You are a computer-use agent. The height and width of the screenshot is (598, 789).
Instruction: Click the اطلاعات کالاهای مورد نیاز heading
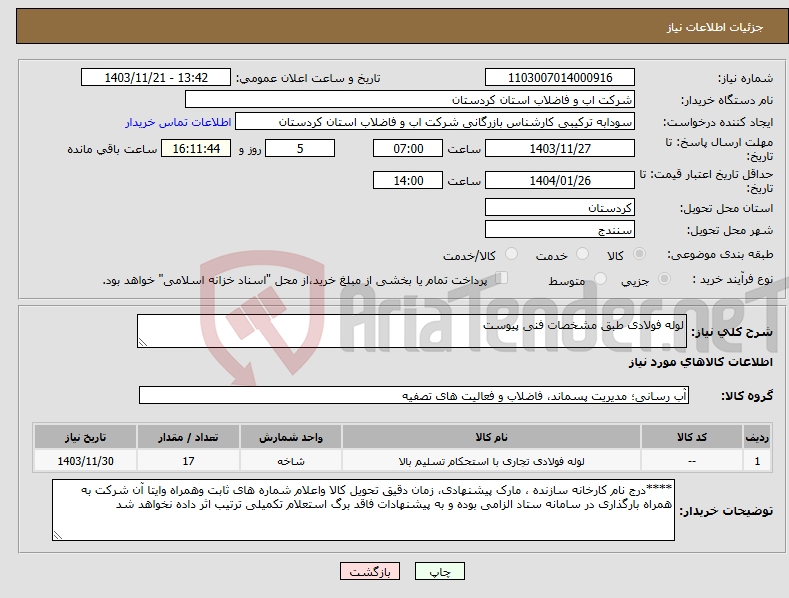pyautogui.click(x=700, y=362)
